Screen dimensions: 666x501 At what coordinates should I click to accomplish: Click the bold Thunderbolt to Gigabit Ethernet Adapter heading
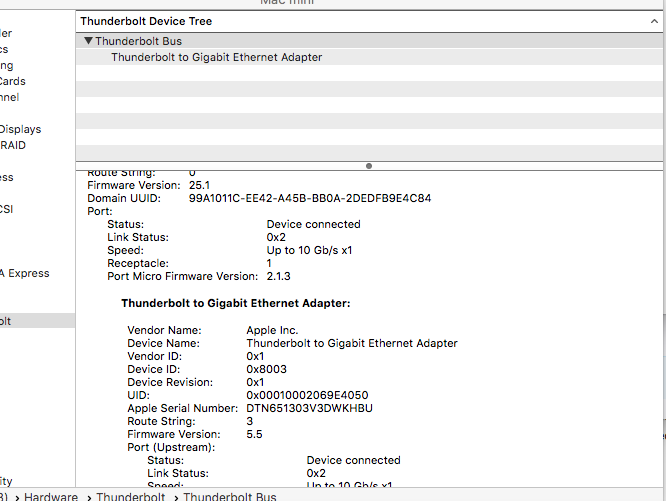click(236, 303)
